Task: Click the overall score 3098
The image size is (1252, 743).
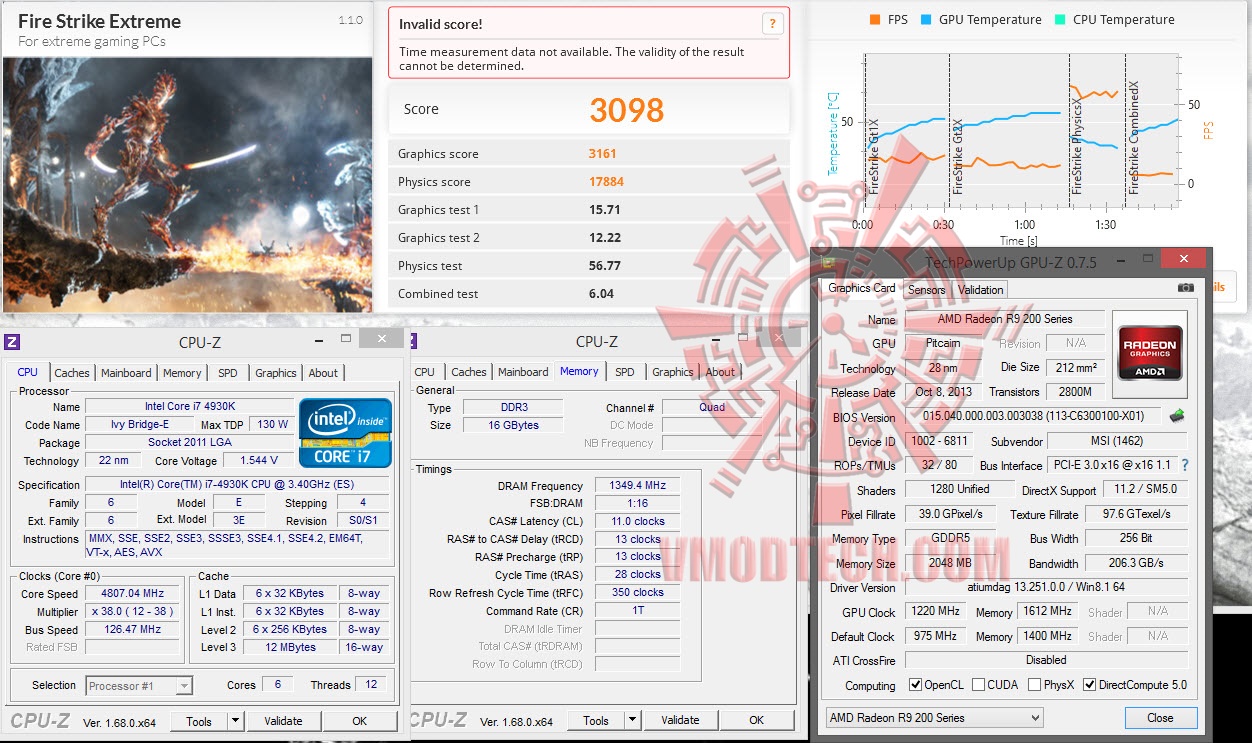Action: tap(627, 110)
